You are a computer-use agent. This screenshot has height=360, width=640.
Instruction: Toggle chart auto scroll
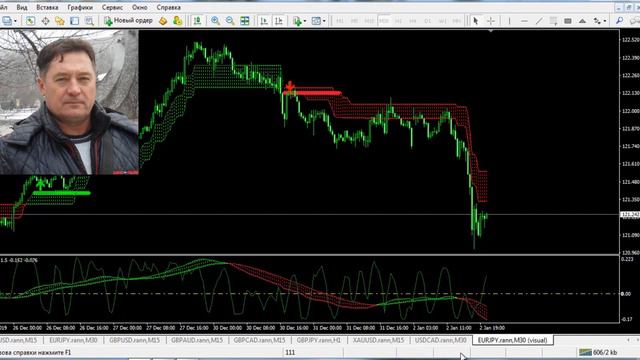point(264,21)
